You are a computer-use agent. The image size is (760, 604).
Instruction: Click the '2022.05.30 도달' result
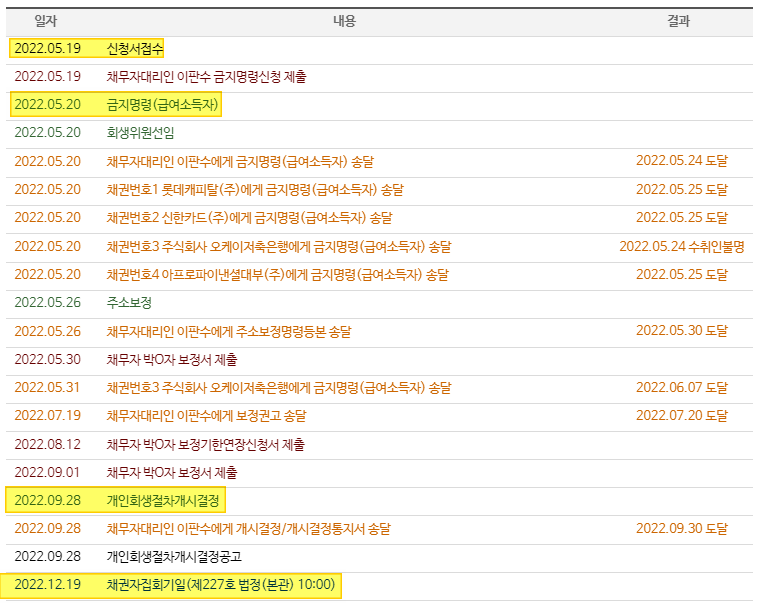[x=681, y=331]
